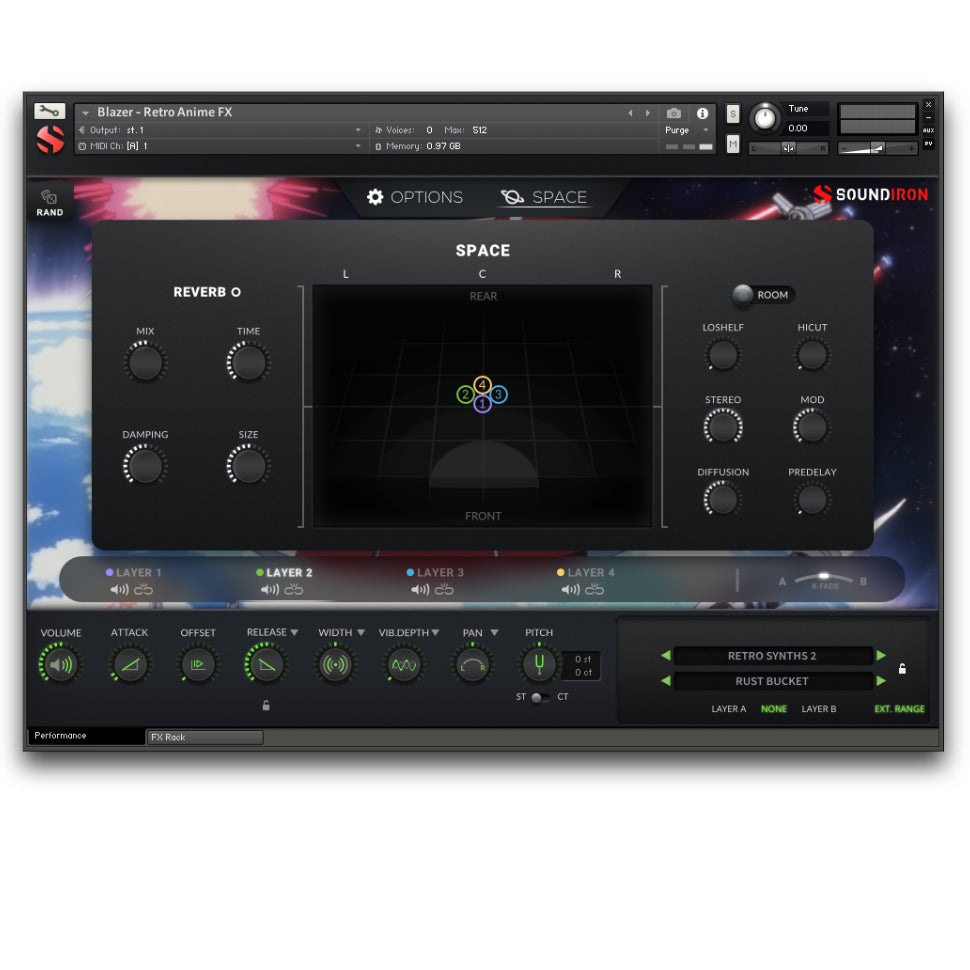Mute Layer 1 with its speaker icon
Viewport: 970px width, 970px height.
pyautogui.click(x=119, y=590)
